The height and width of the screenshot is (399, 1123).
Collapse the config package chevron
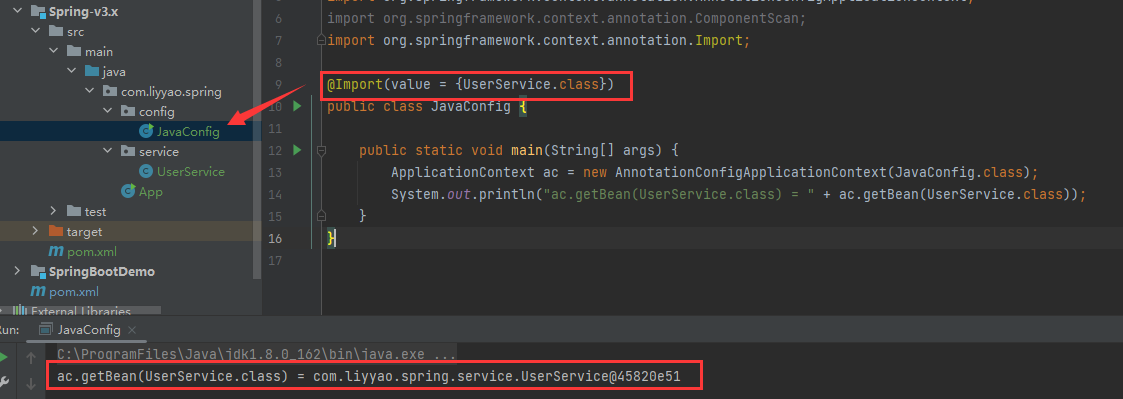(x=107, y=112)
